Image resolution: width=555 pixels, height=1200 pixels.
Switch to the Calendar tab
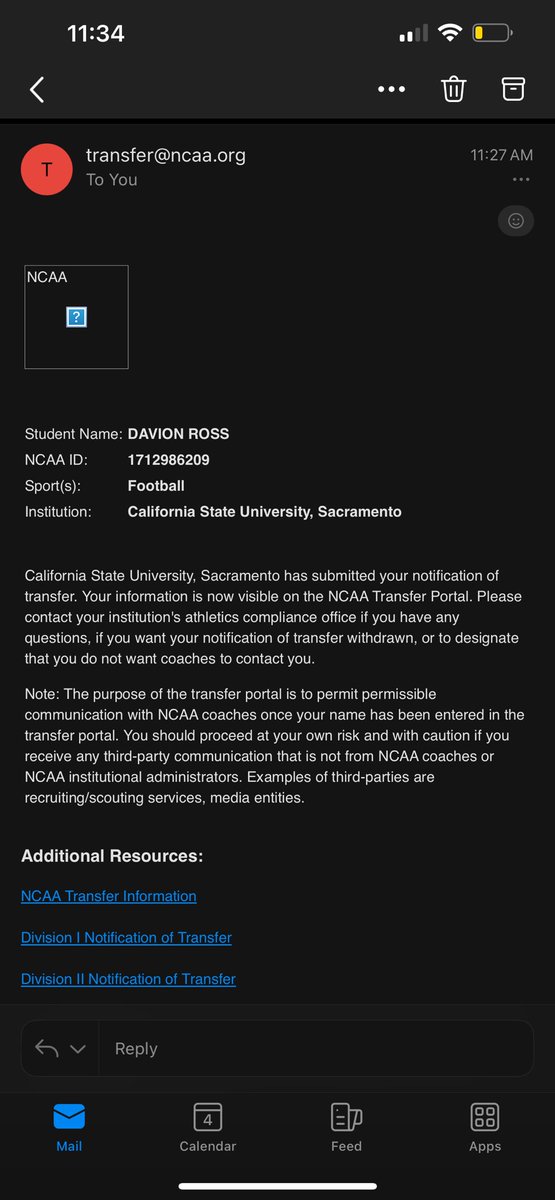(208, 1127)
